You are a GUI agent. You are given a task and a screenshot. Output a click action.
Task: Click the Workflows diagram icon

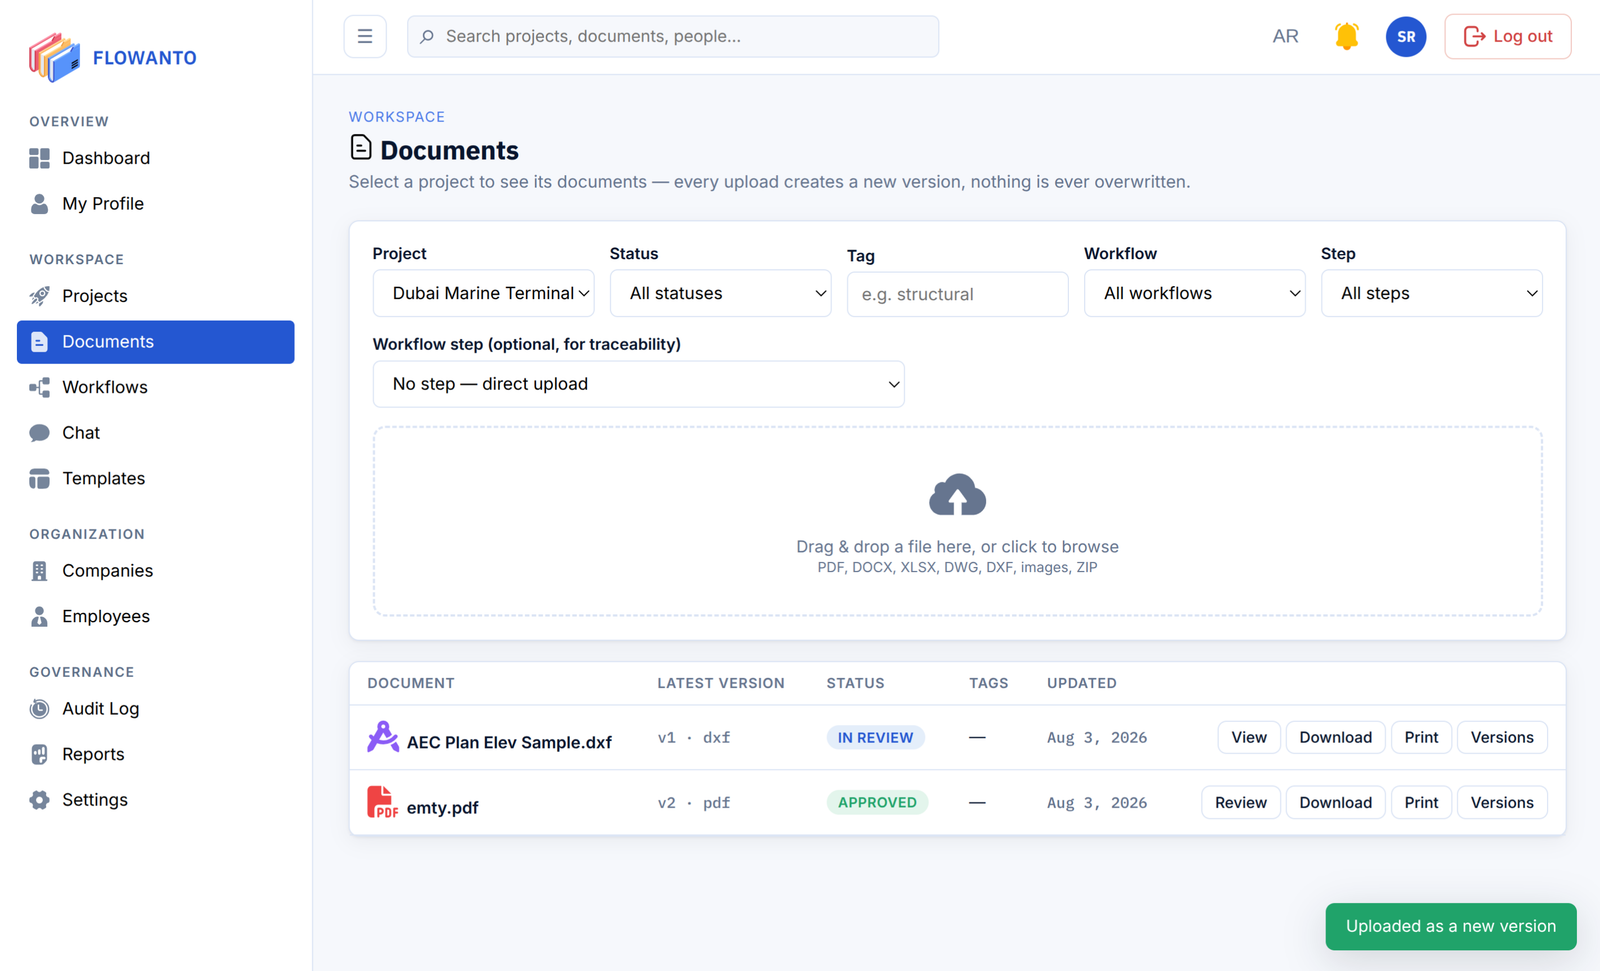click(39, 387)
